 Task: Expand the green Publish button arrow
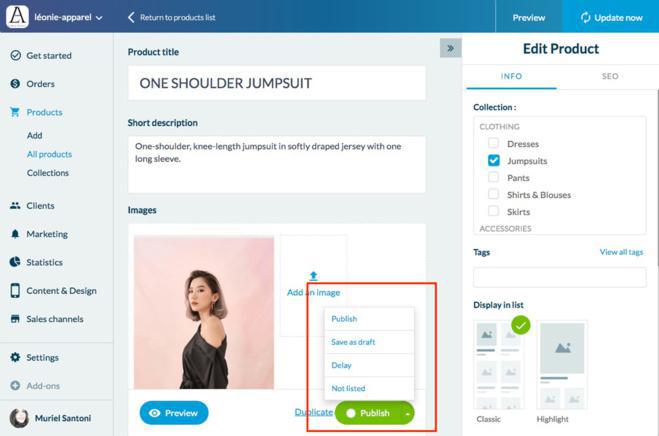click(x=407, y=413)
